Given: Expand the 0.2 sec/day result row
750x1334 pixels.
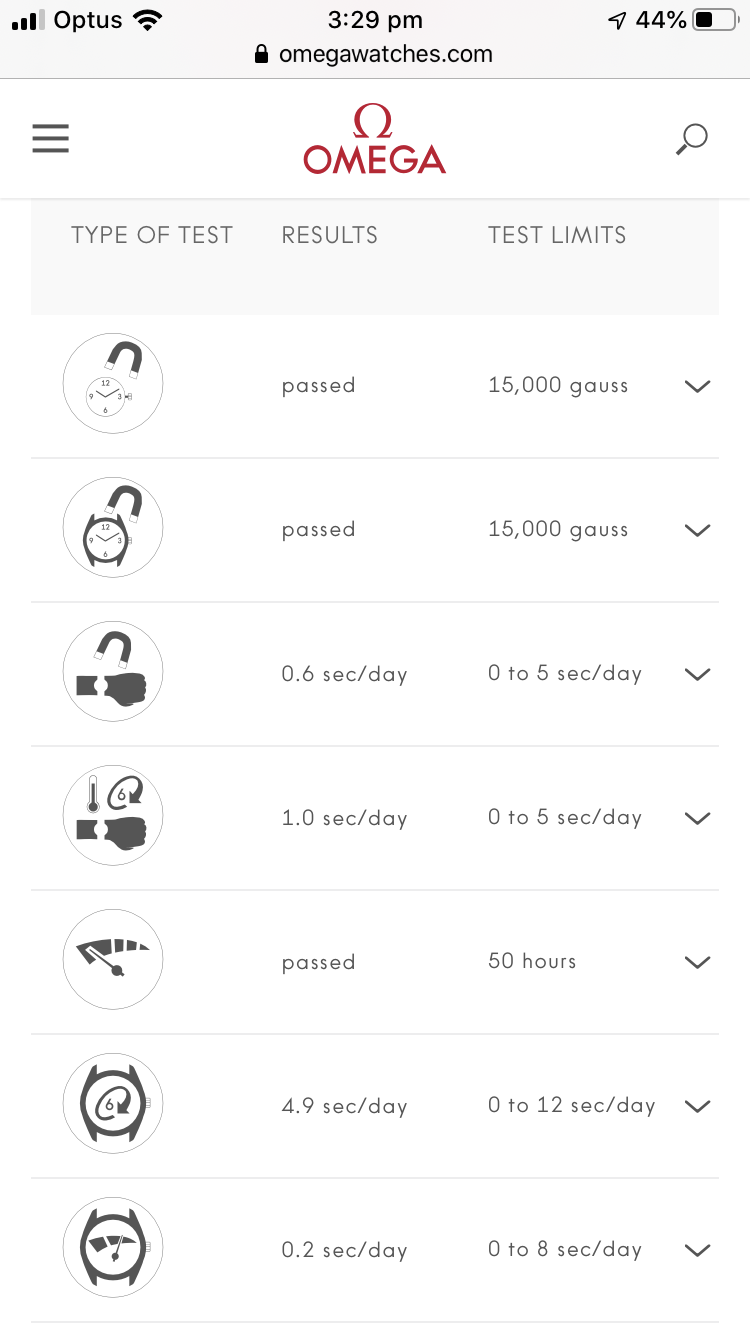Looking at the screenshot, I should 696,1250.
